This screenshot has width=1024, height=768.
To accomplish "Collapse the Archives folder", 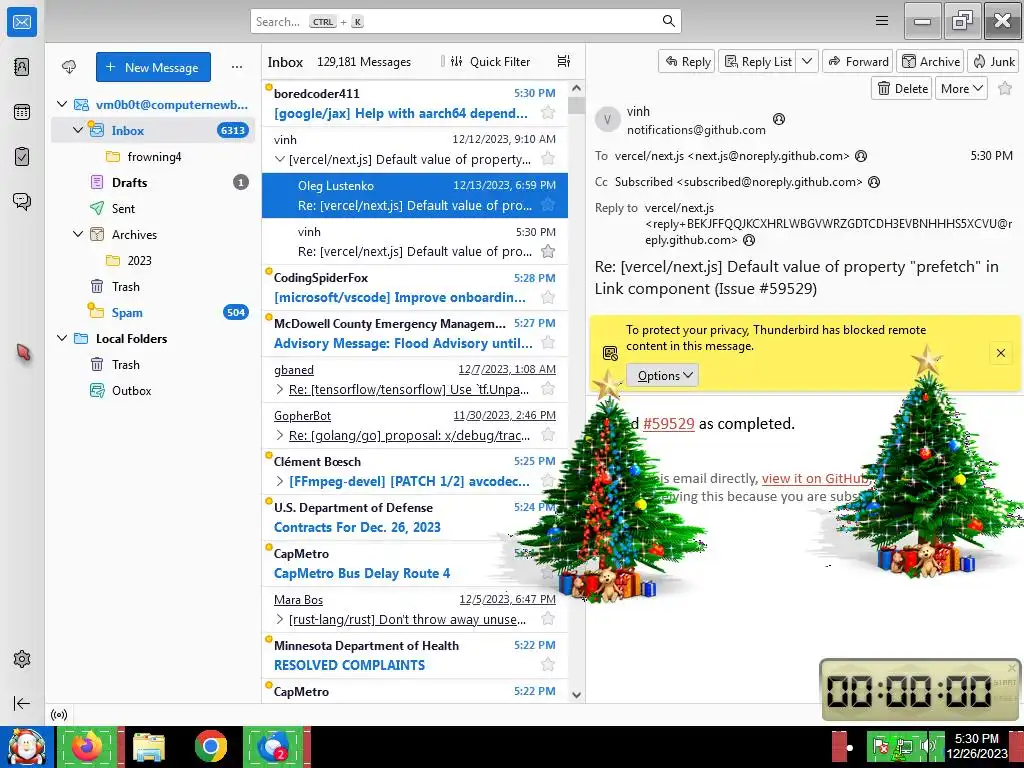I will coord(78,234).
